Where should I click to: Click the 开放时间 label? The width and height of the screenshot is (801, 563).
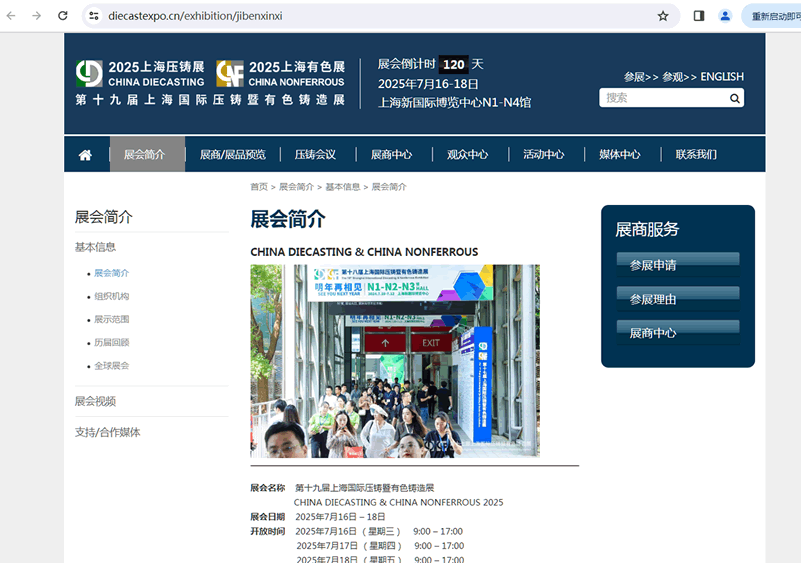pyautogui.click(x=267, y=531)
